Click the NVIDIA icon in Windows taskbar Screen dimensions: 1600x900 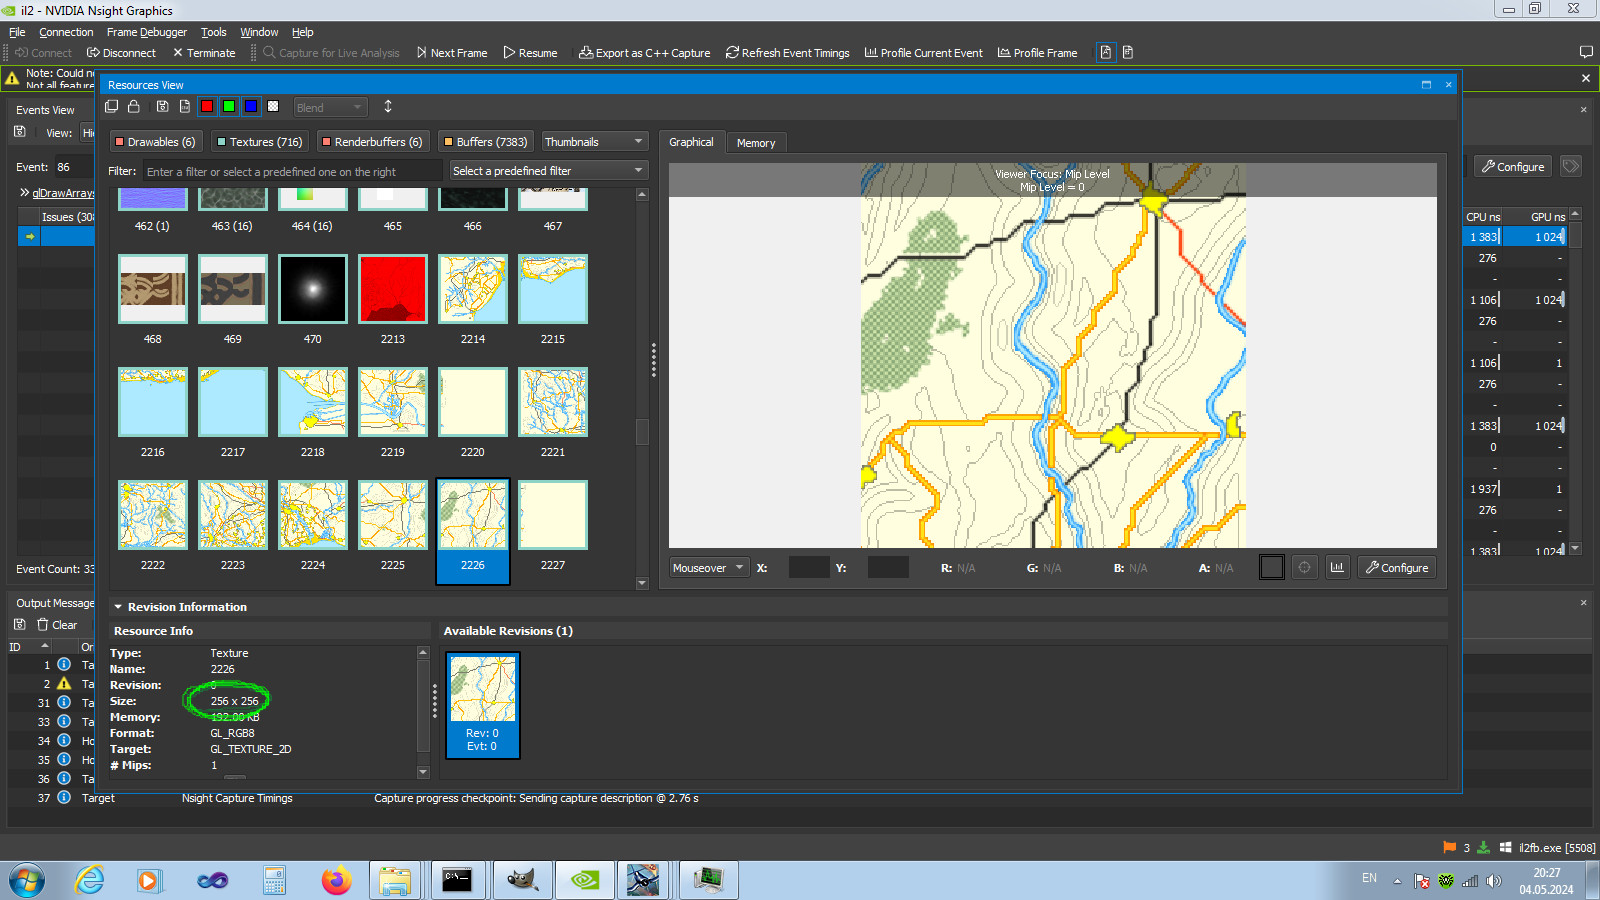click(585, 880)
